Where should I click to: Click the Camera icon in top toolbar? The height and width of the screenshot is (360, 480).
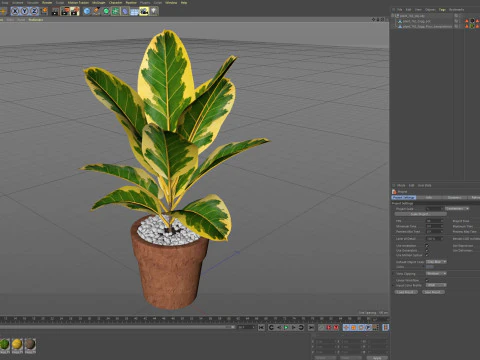pos(144,11)
